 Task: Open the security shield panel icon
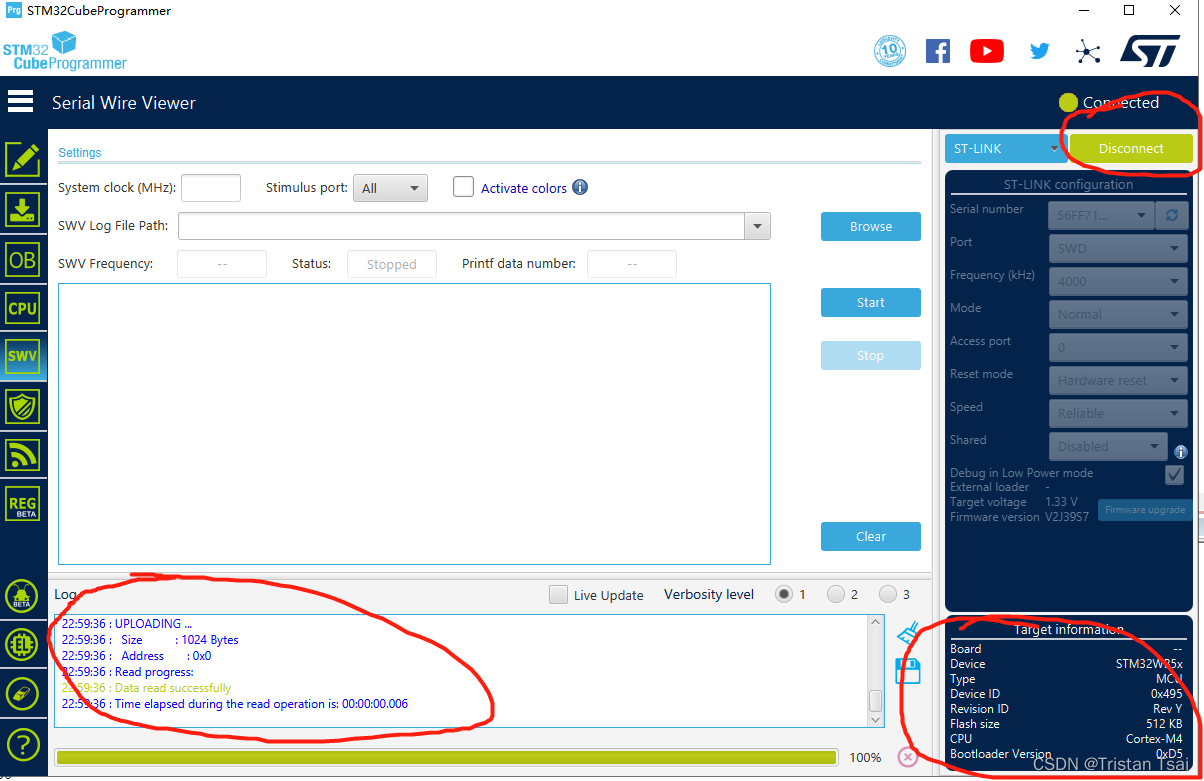tap(23, 406)
